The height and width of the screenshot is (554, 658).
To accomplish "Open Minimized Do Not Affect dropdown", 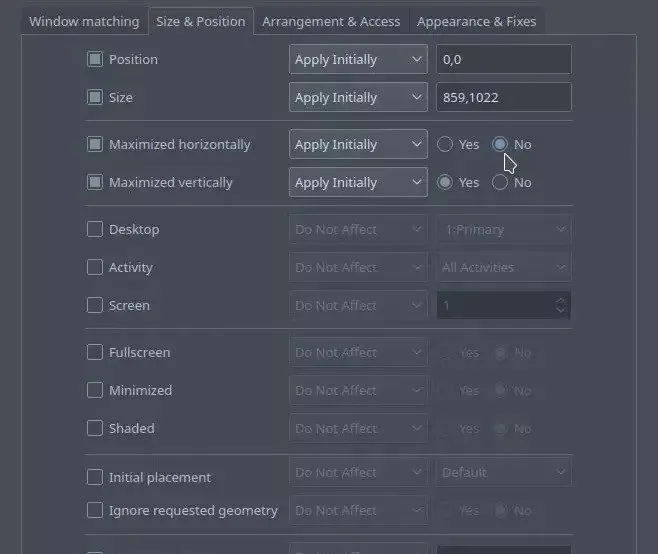I will (358, 390).
